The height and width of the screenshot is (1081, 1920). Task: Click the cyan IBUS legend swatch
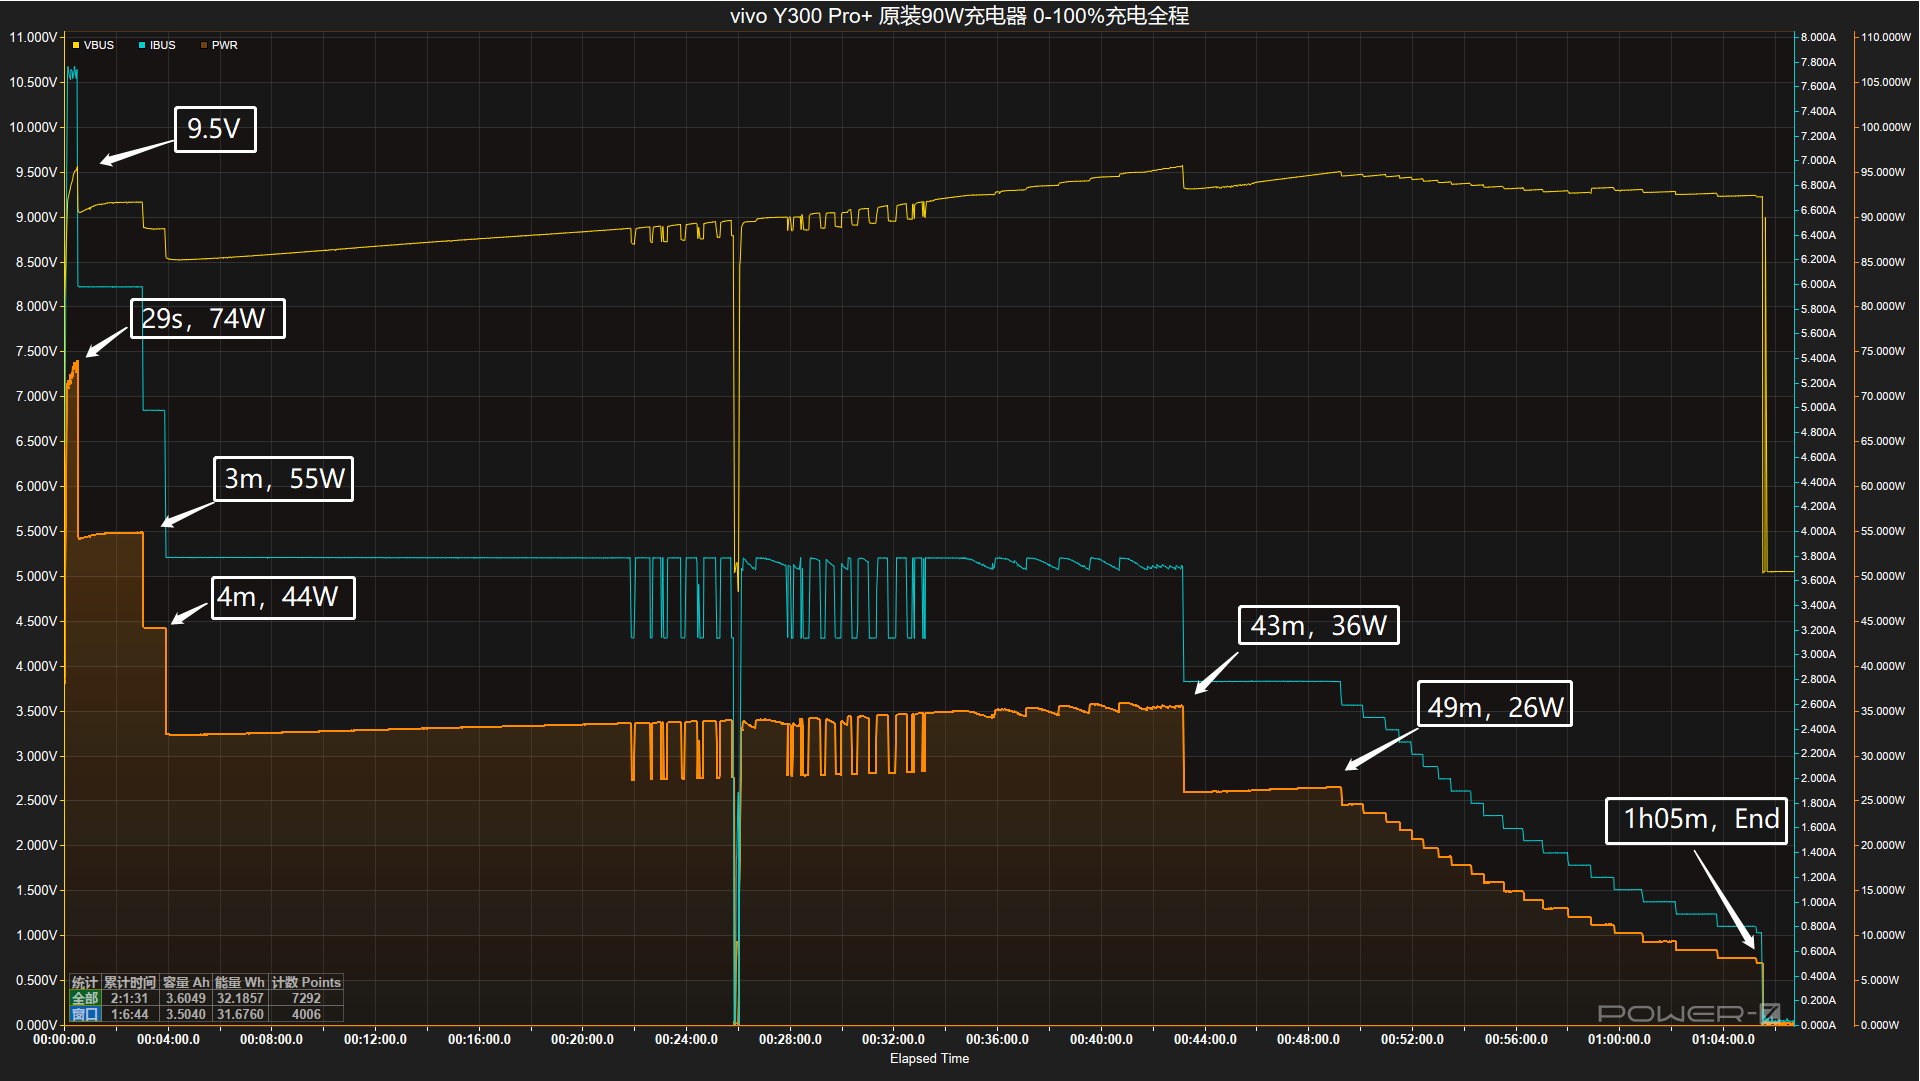tap(142, 45)
